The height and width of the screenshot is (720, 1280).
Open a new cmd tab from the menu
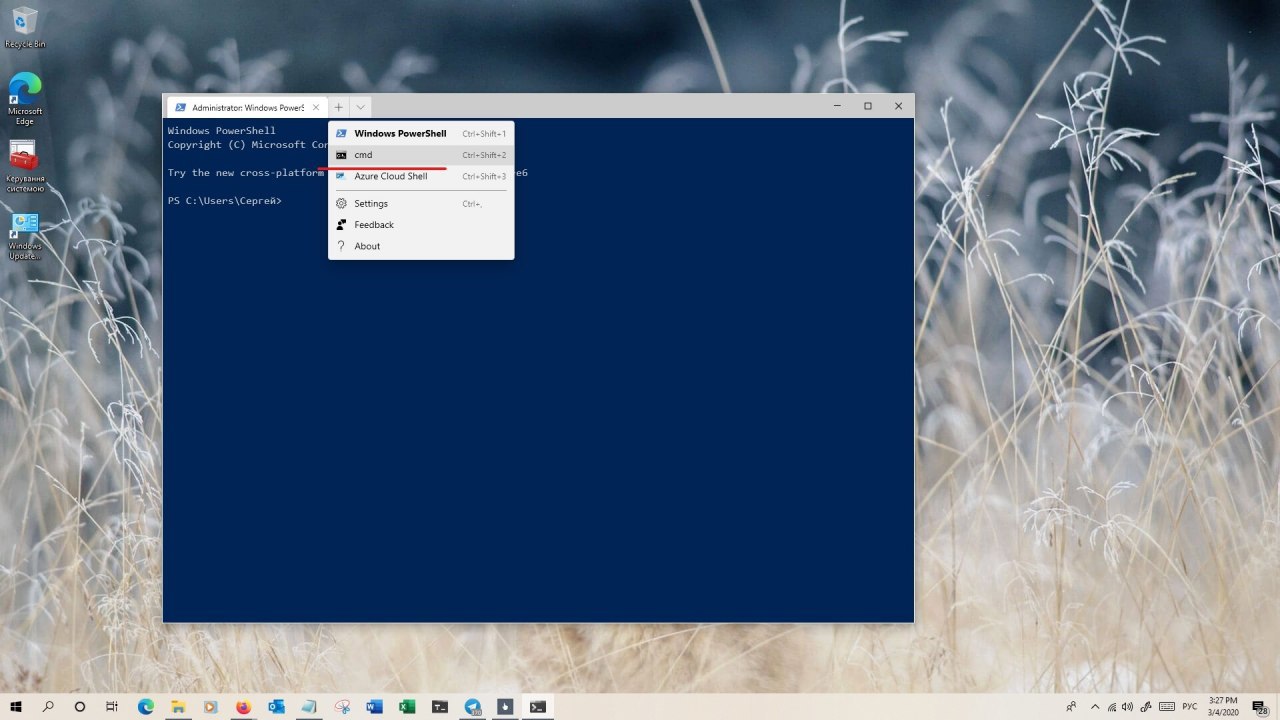[x=421, y=155]
